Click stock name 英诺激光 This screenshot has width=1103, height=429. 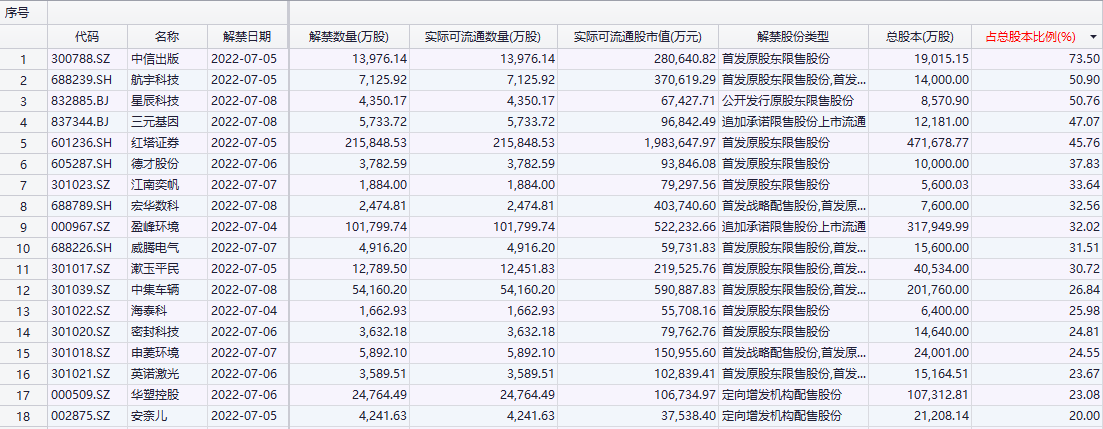pyautogui.click(x=155, y=375)
